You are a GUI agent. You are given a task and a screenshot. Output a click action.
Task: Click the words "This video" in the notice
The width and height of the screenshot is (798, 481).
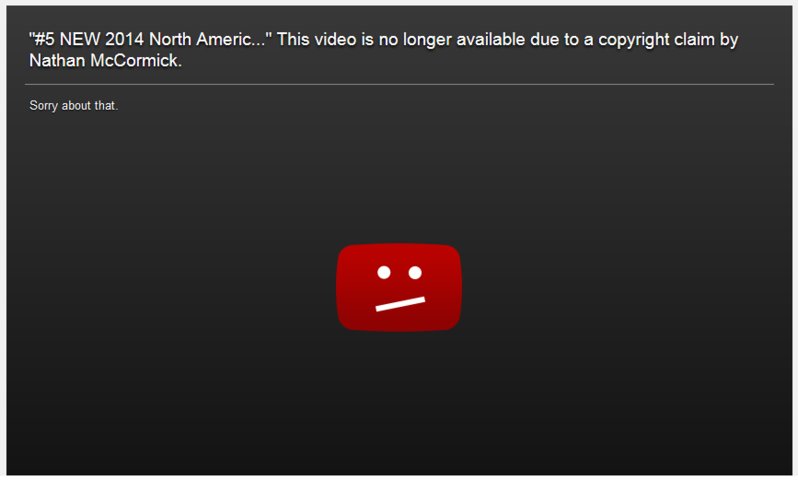[x=317, y=39]
